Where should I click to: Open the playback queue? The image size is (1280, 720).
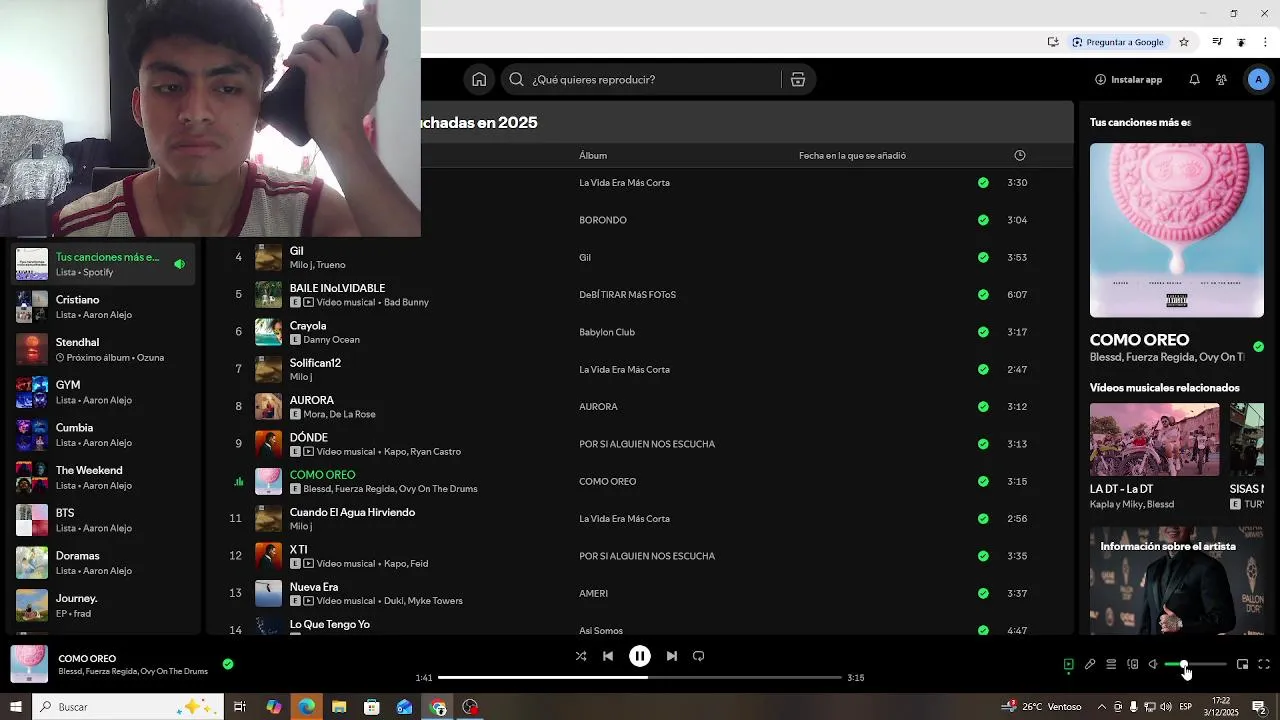[x=1111, y=664]
